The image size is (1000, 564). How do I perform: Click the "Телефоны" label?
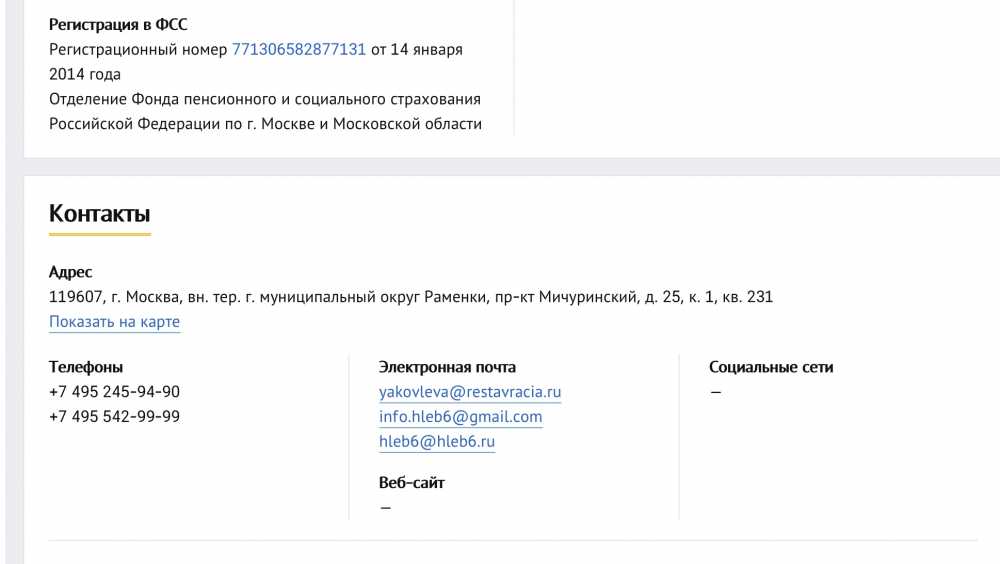coord(86,367)
